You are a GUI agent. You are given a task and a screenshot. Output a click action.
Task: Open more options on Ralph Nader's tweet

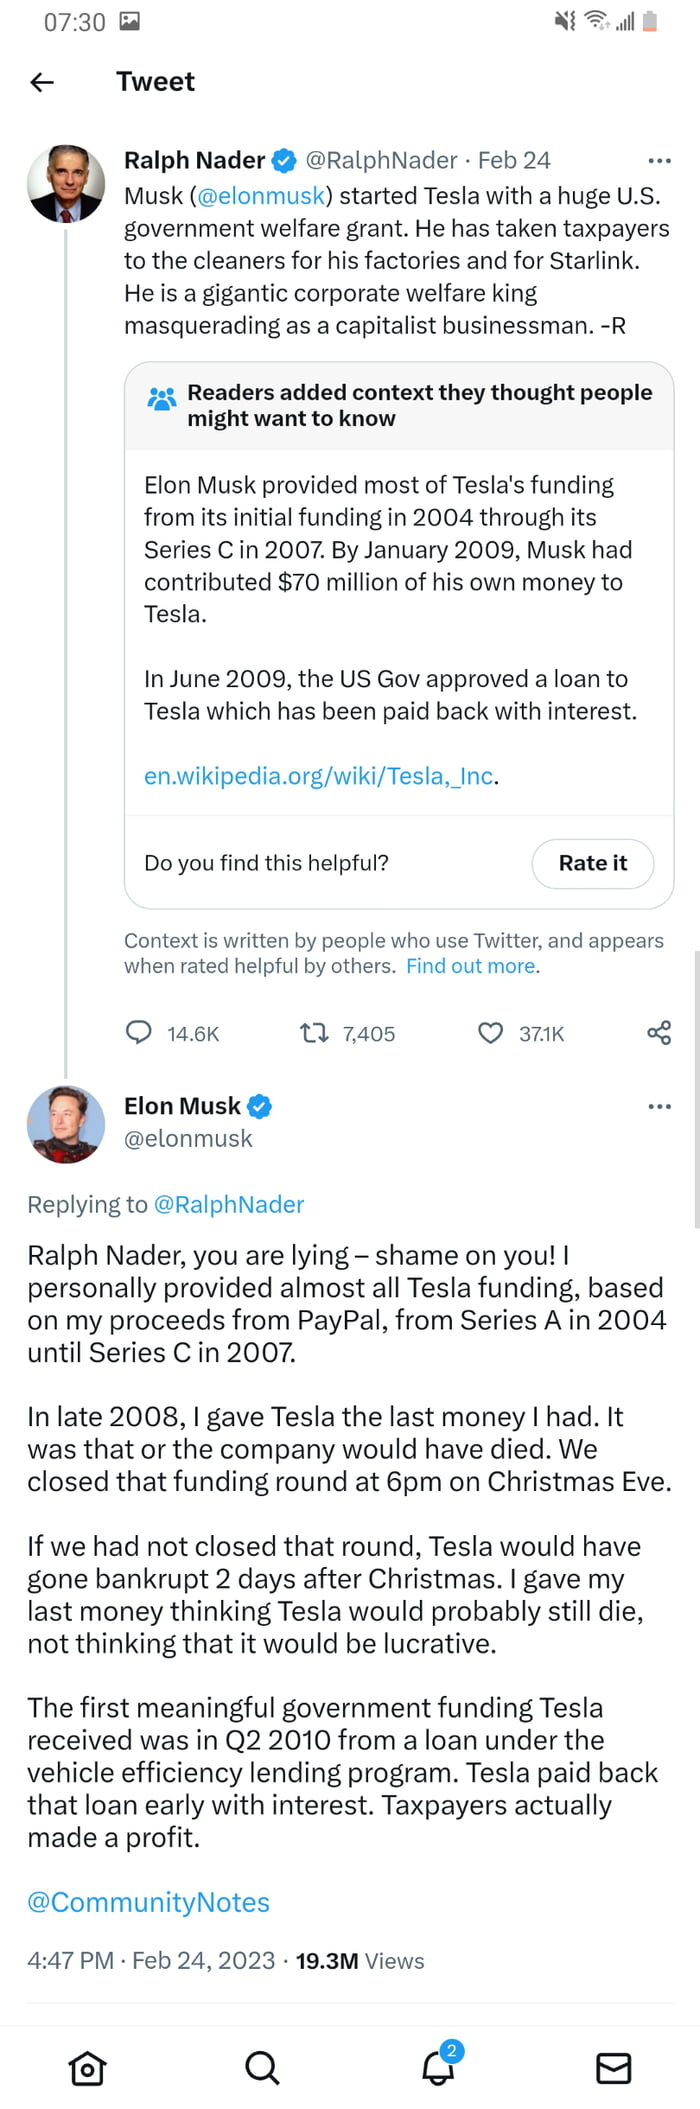(x=659, y=160)
